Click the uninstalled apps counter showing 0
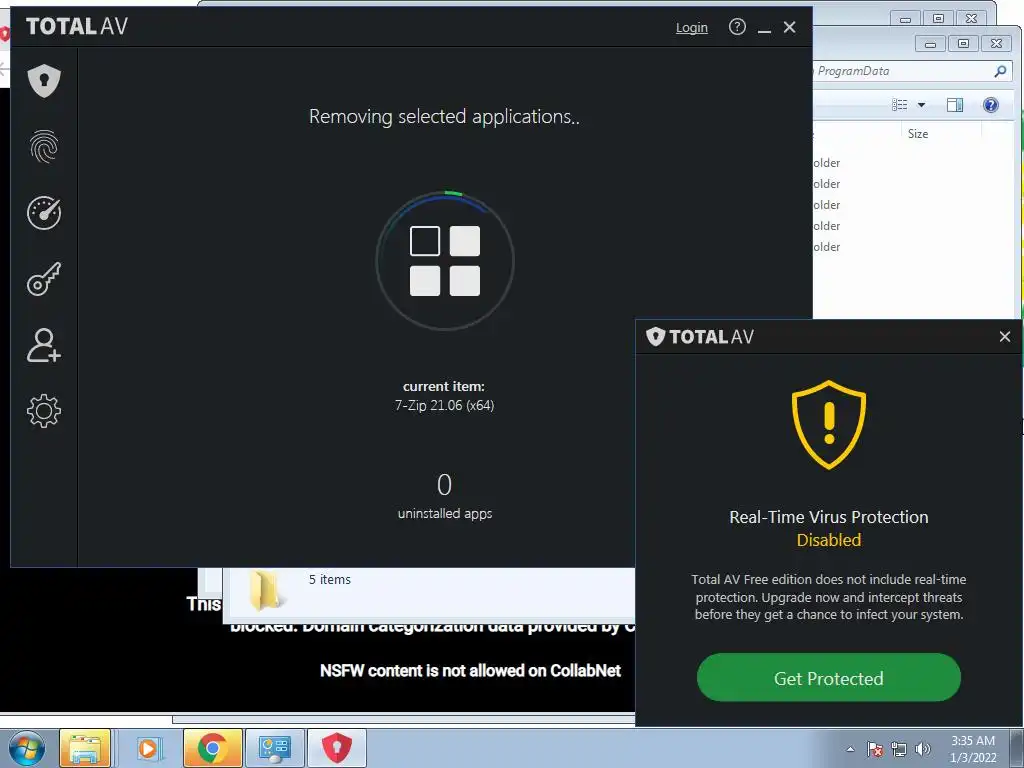The image size is (1024, 768). click(x=444, y=485)
